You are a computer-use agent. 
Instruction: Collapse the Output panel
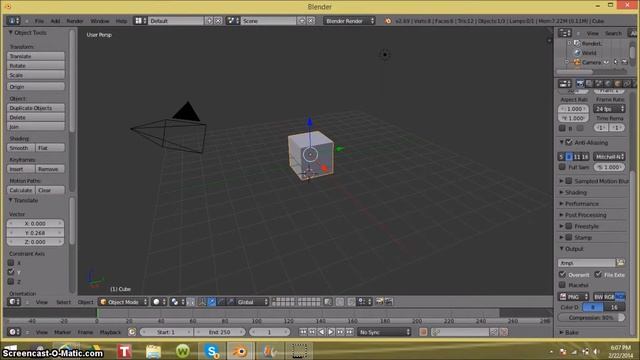click(x=574, y=249)
